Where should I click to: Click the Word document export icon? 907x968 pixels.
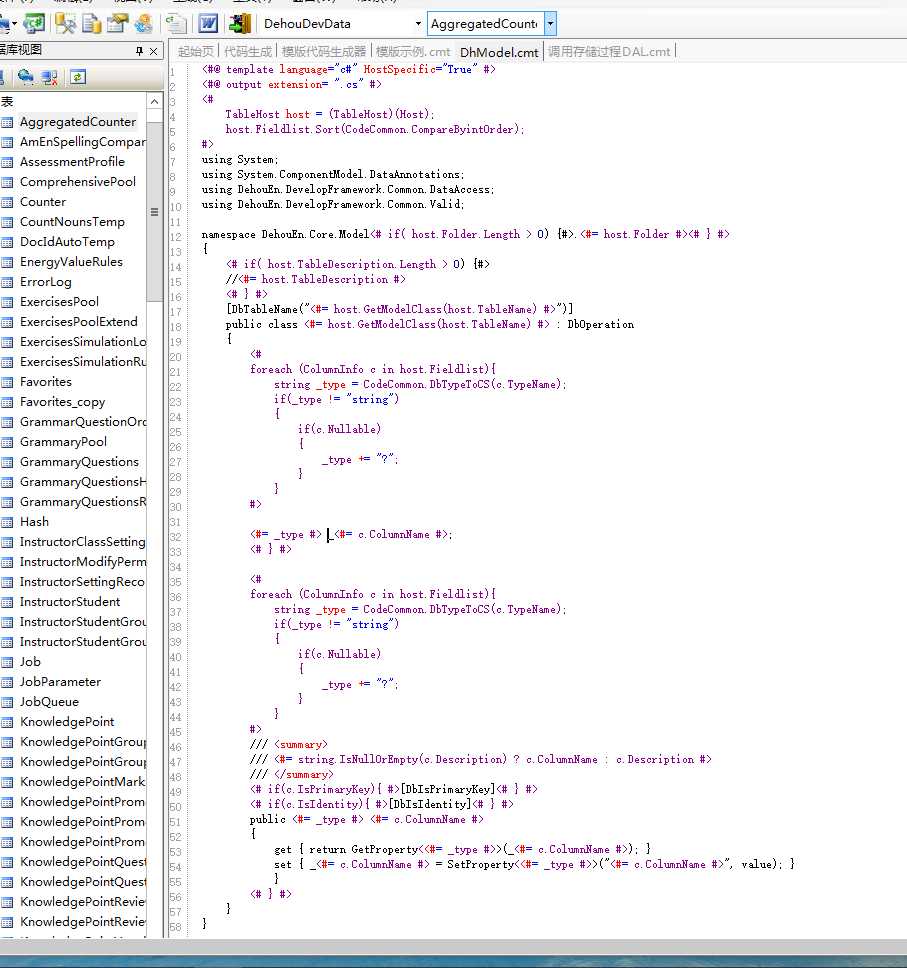tap(208, 23)
